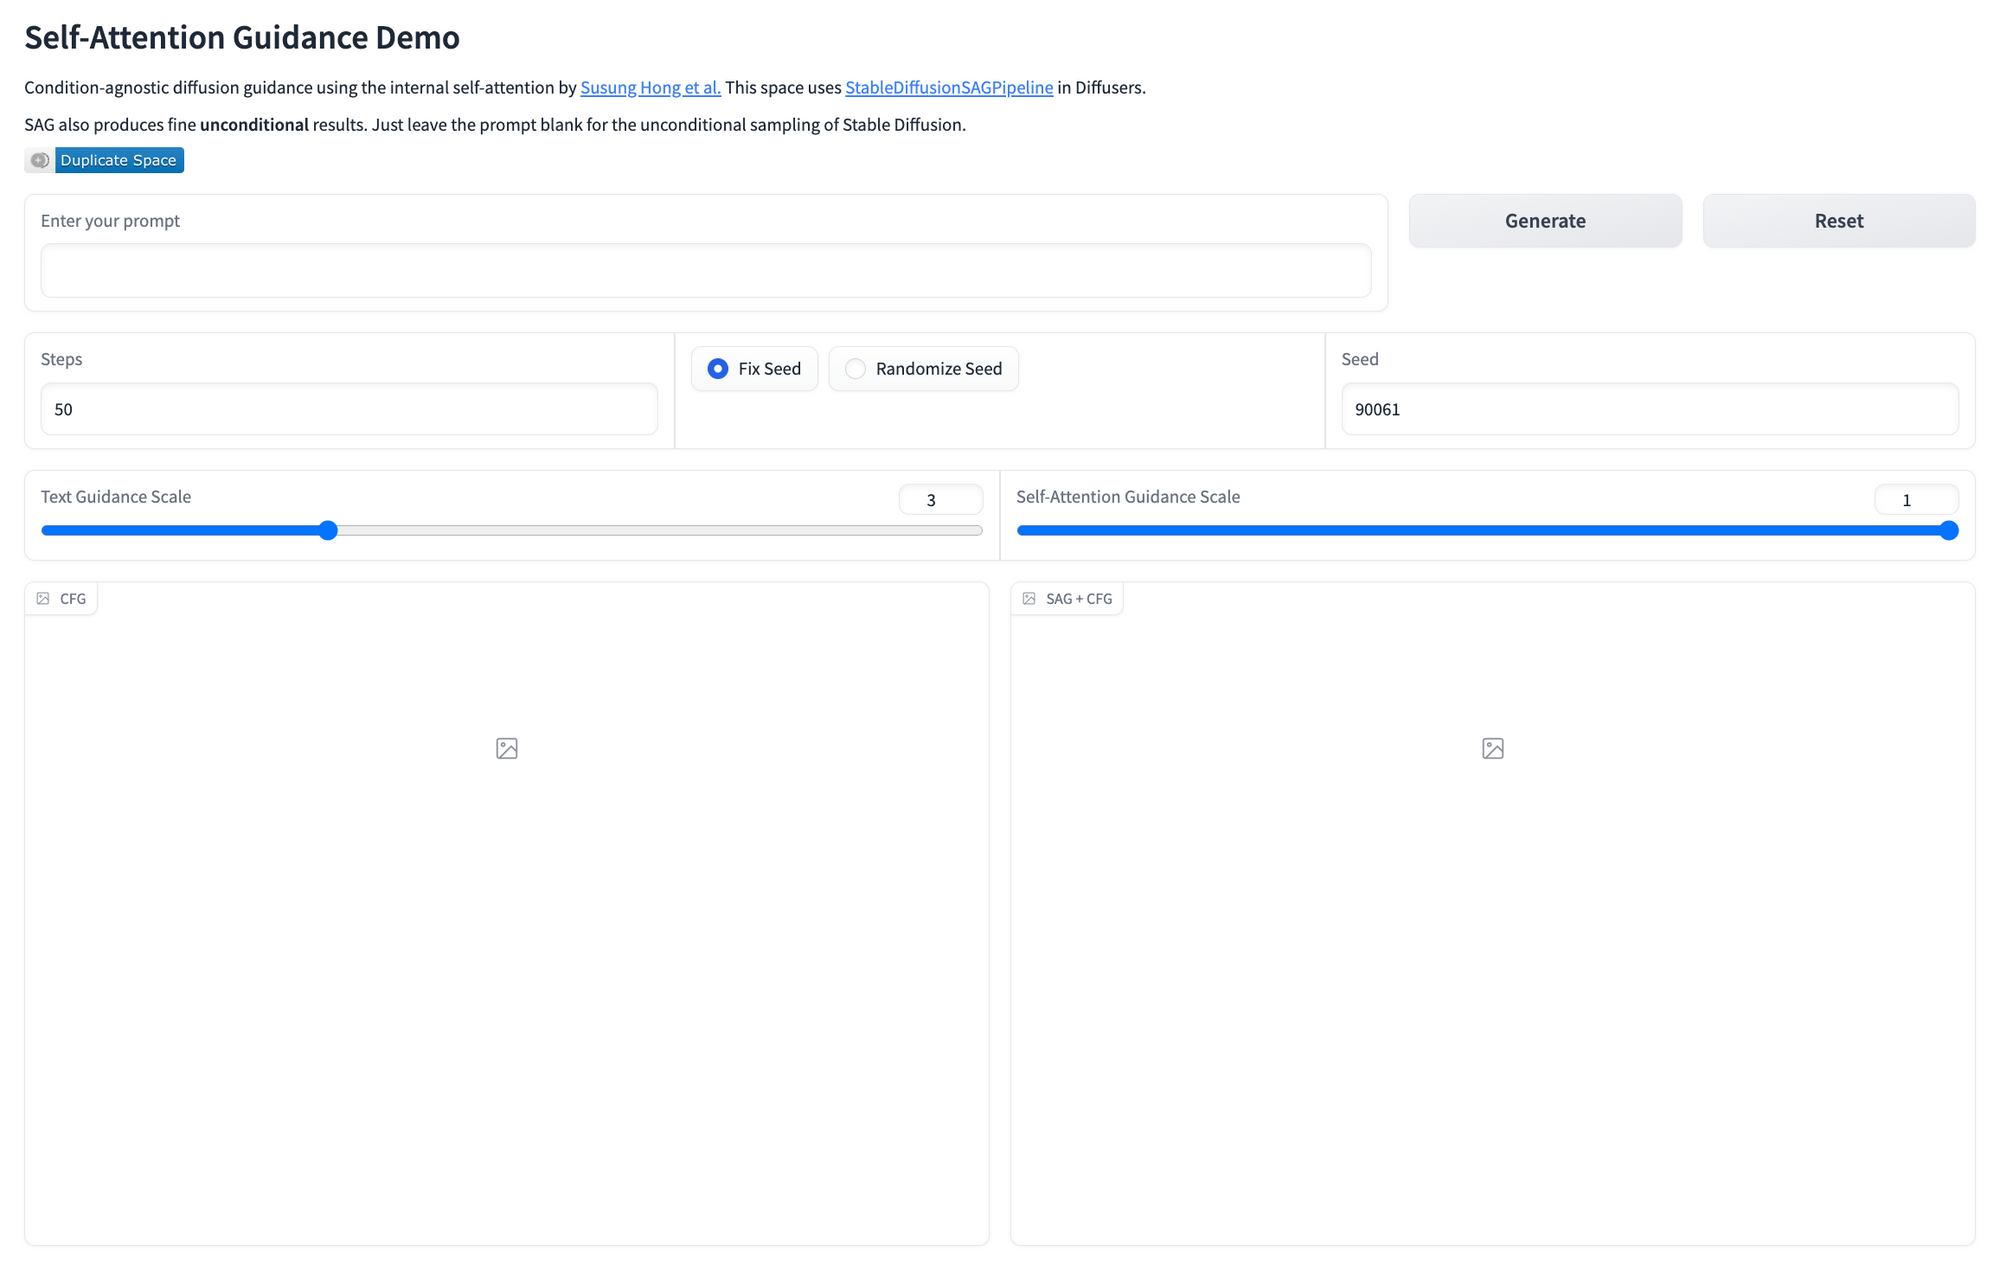2000x1265 pixels.
Task: Click into the Seed number field
Action: 1649,409
